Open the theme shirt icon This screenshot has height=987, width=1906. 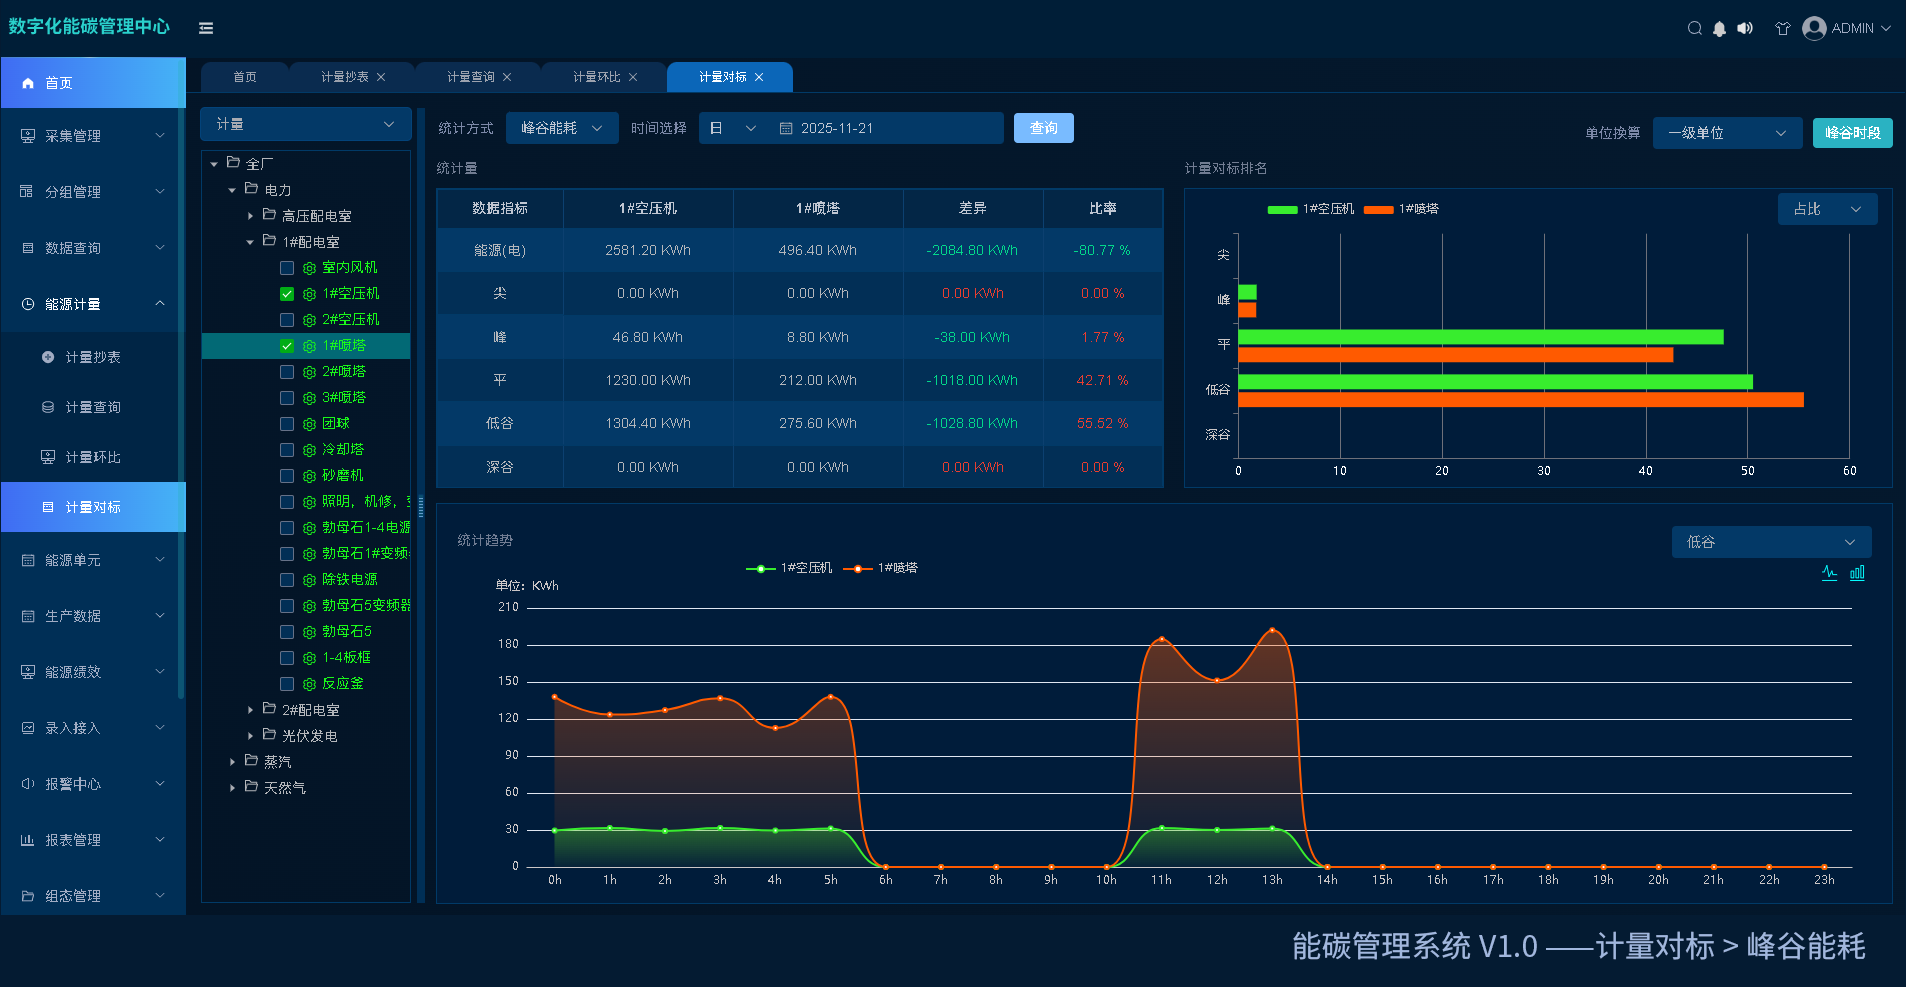1782,28
